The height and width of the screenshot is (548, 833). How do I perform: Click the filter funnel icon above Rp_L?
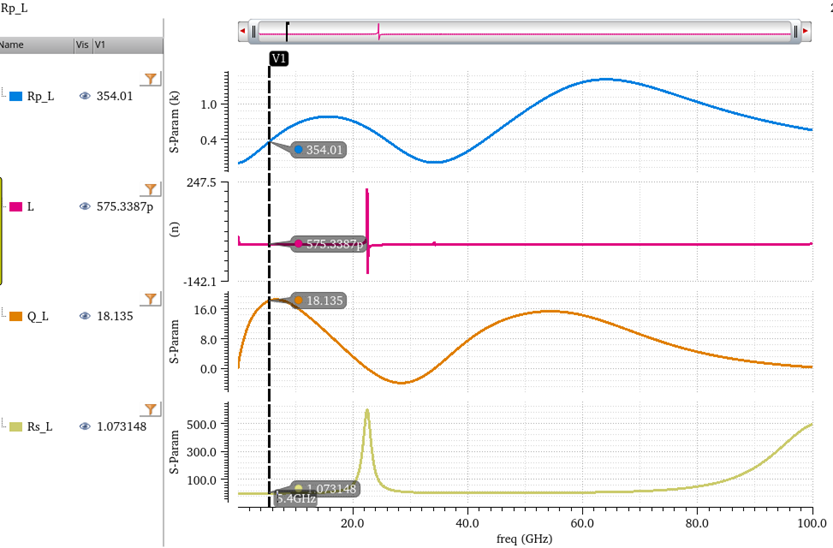pos(150,78)
